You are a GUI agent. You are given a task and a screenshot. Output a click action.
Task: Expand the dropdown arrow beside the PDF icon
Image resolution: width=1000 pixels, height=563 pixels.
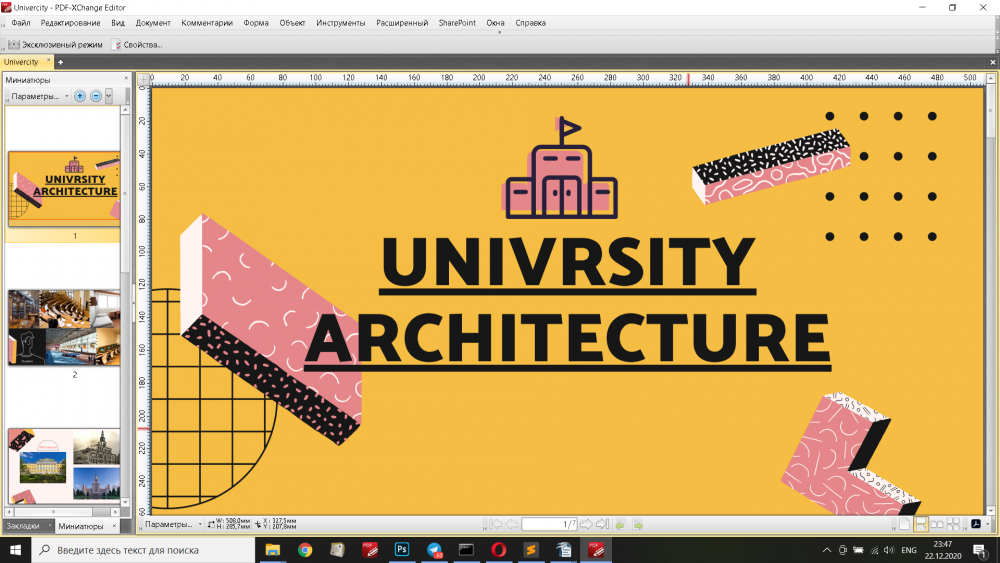pos(988,524)
